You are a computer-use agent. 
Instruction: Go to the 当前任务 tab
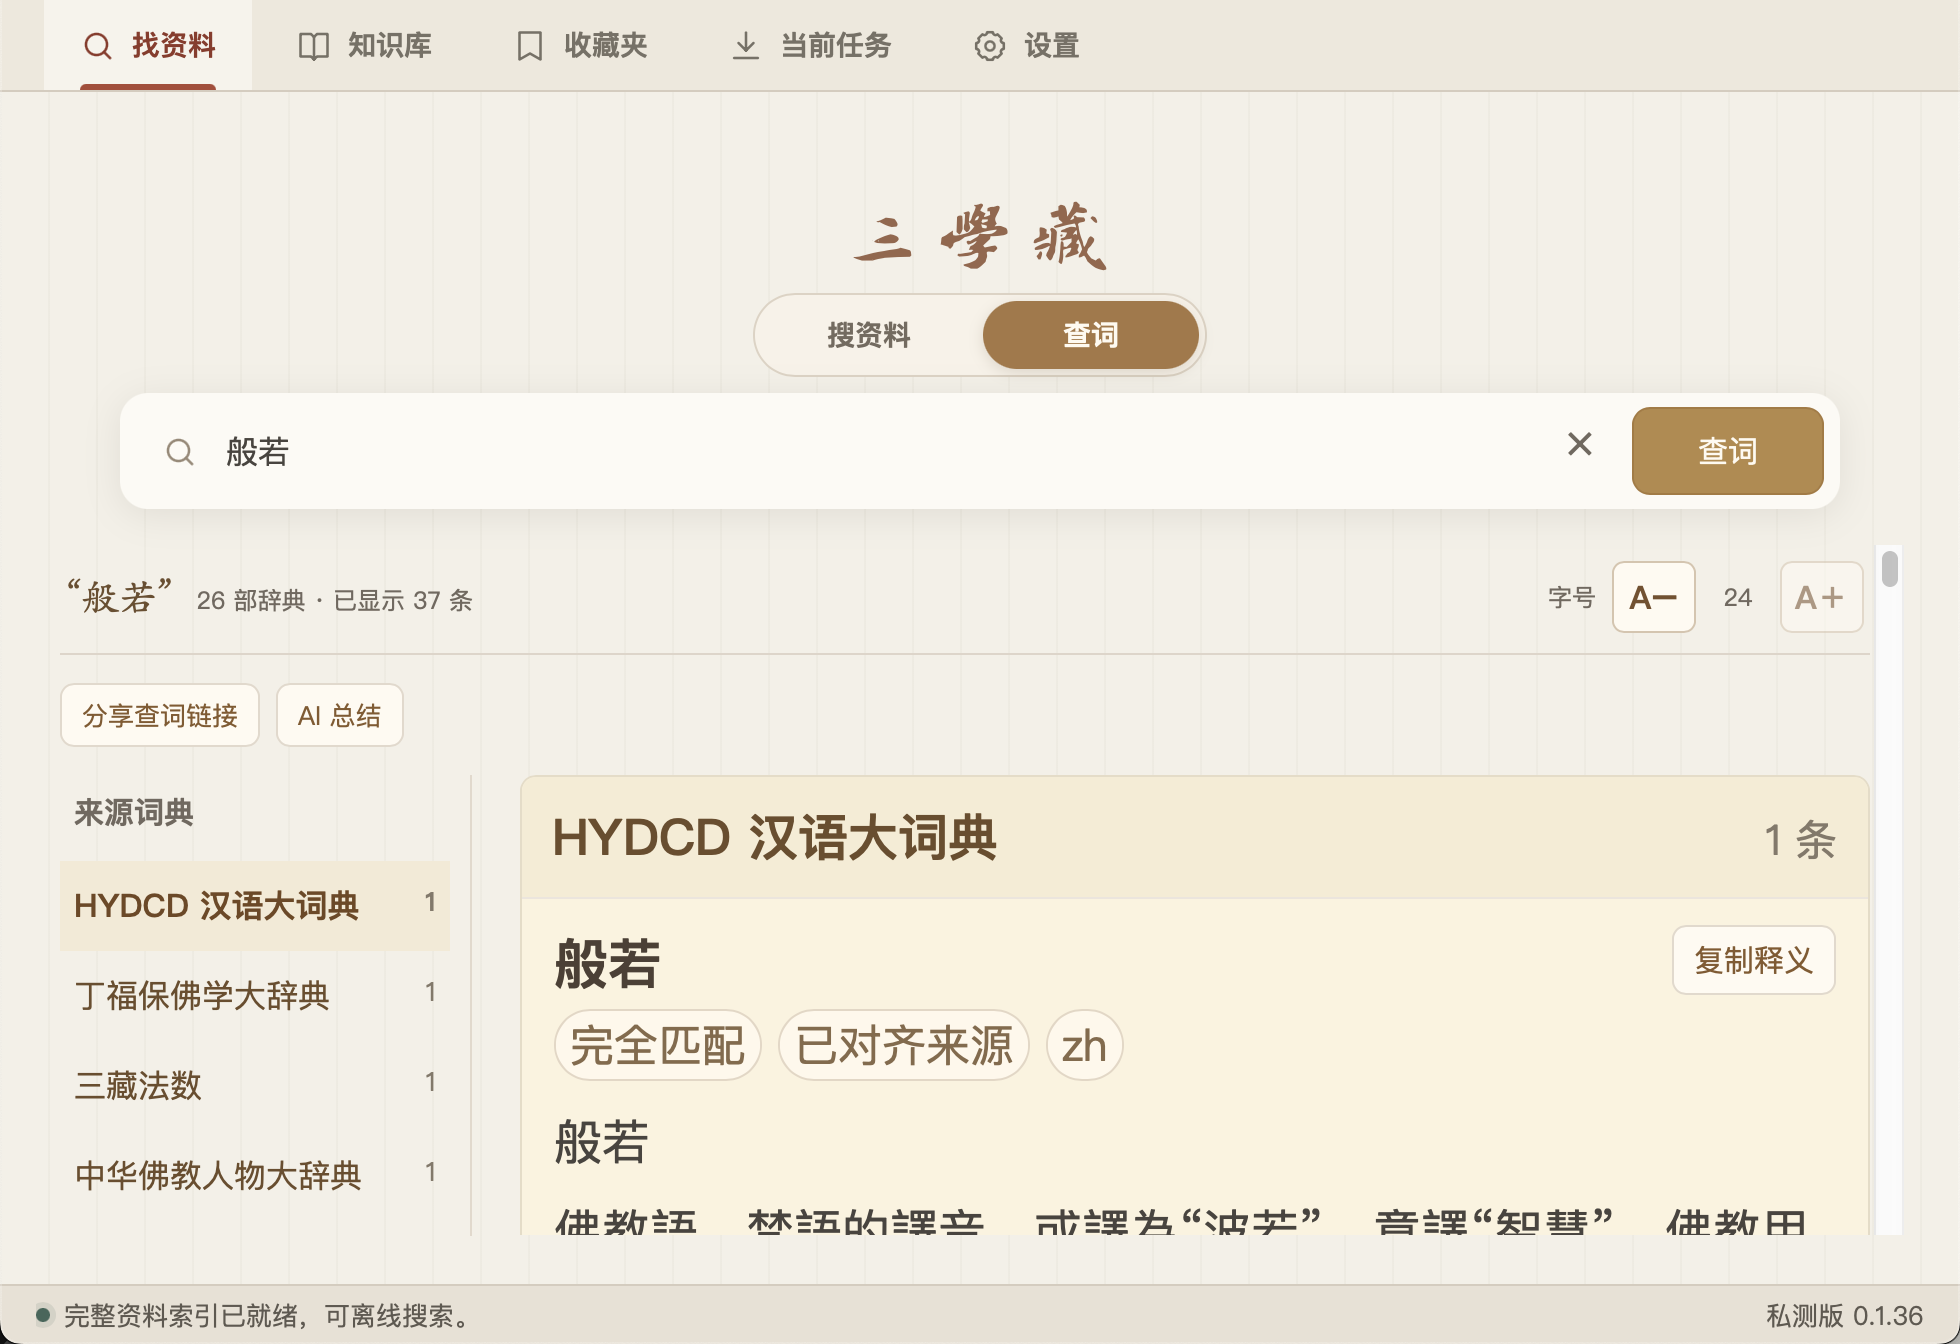pyautogui.click(x=811, y=46)
